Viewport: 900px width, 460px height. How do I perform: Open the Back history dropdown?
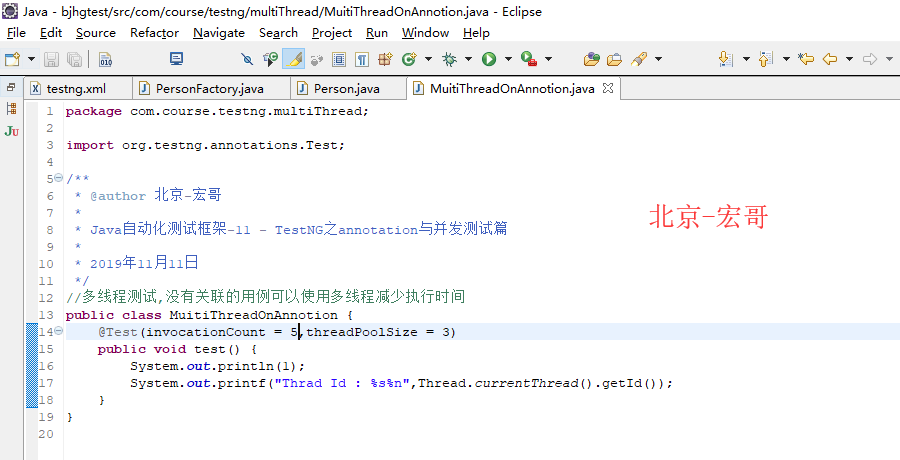(849, 59)
